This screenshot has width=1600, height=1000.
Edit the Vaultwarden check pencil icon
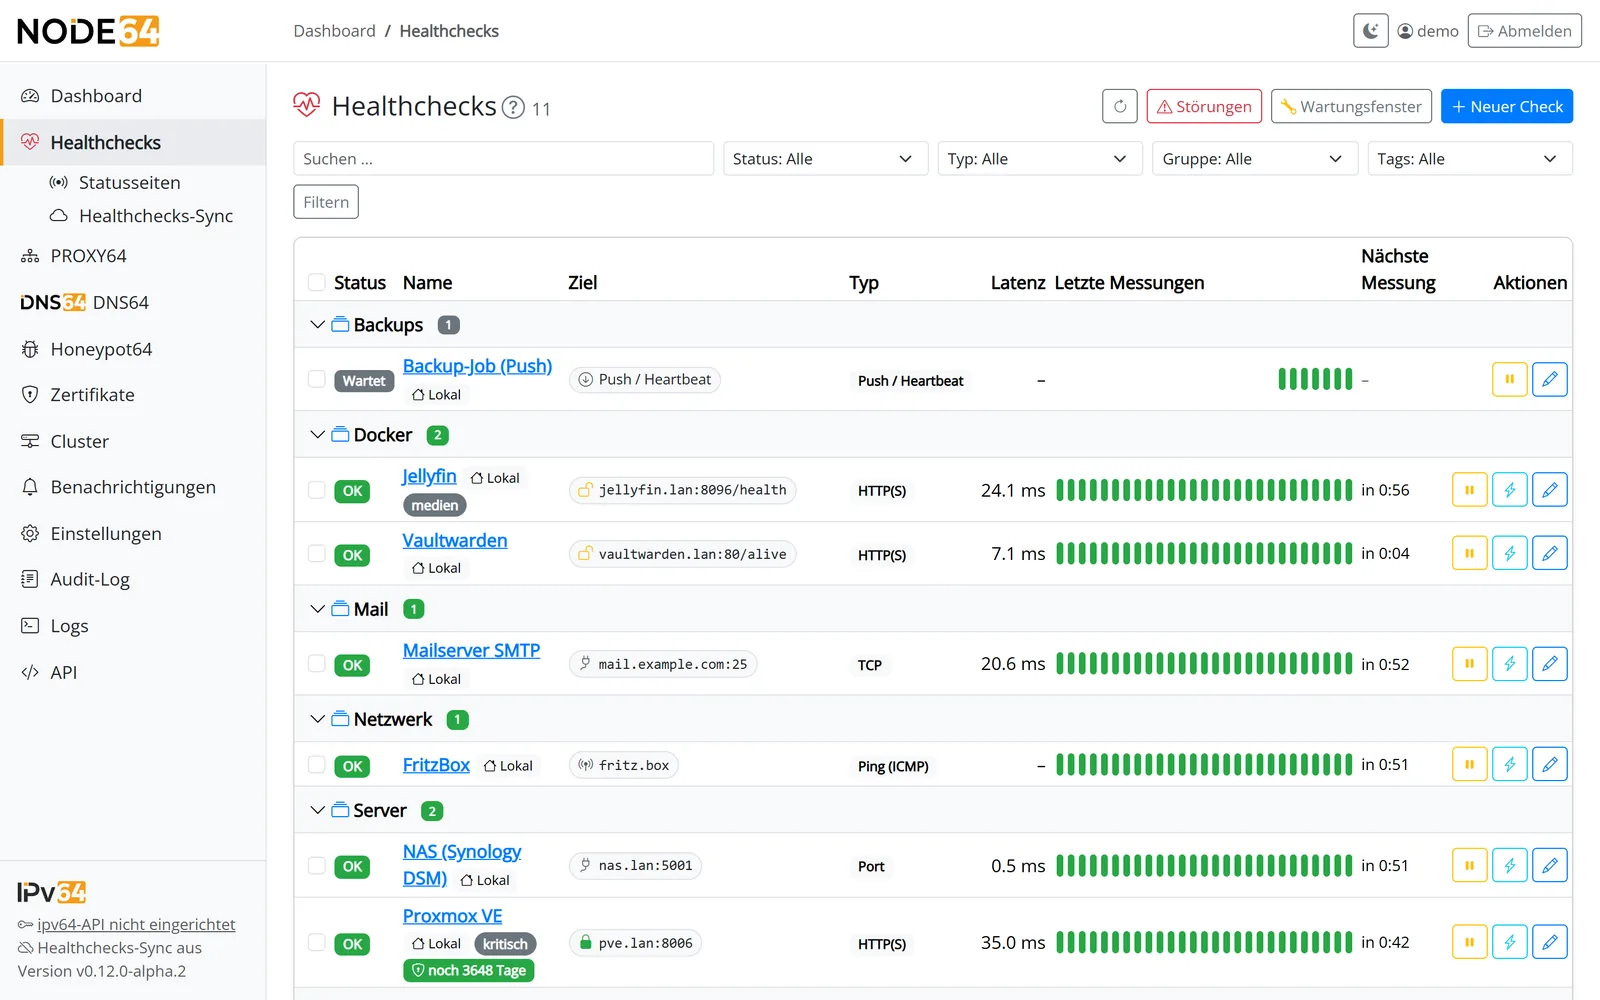[x=1550, y=553]
